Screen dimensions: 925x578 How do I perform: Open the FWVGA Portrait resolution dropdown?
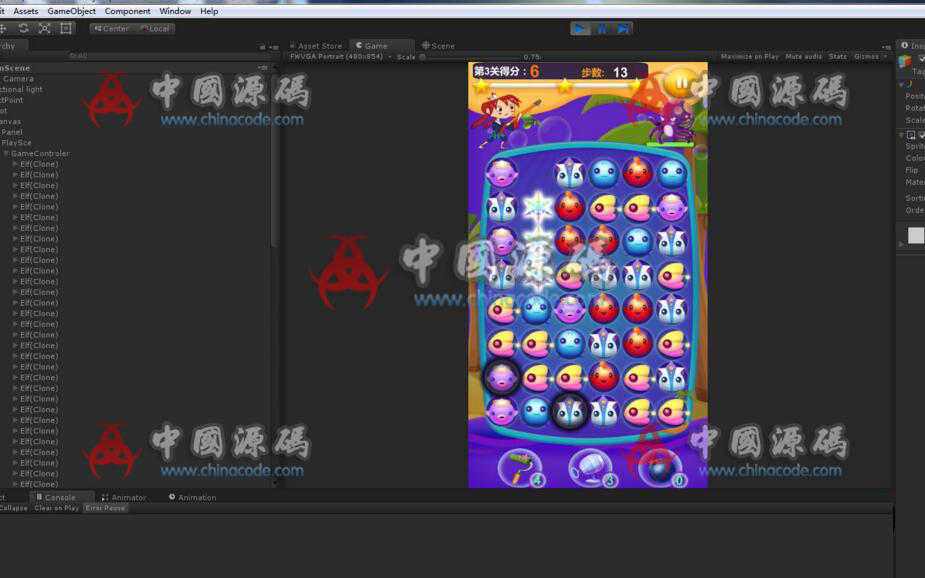pos(336,57)
